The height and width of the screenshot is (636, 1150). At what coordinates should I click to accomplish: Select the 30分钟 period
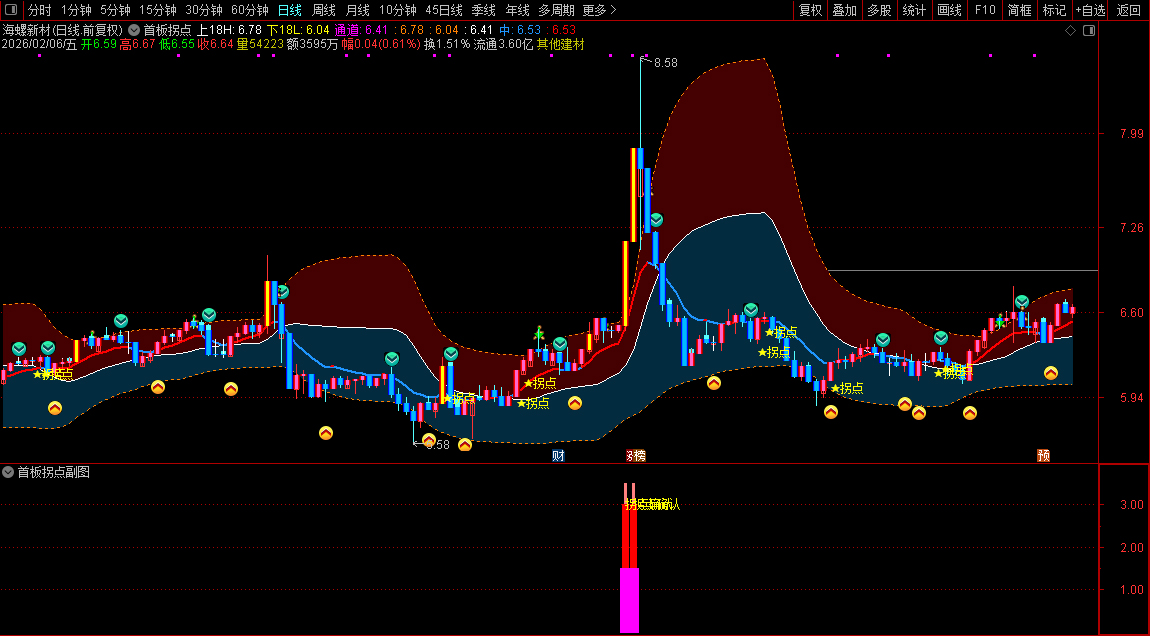(204, 10)
